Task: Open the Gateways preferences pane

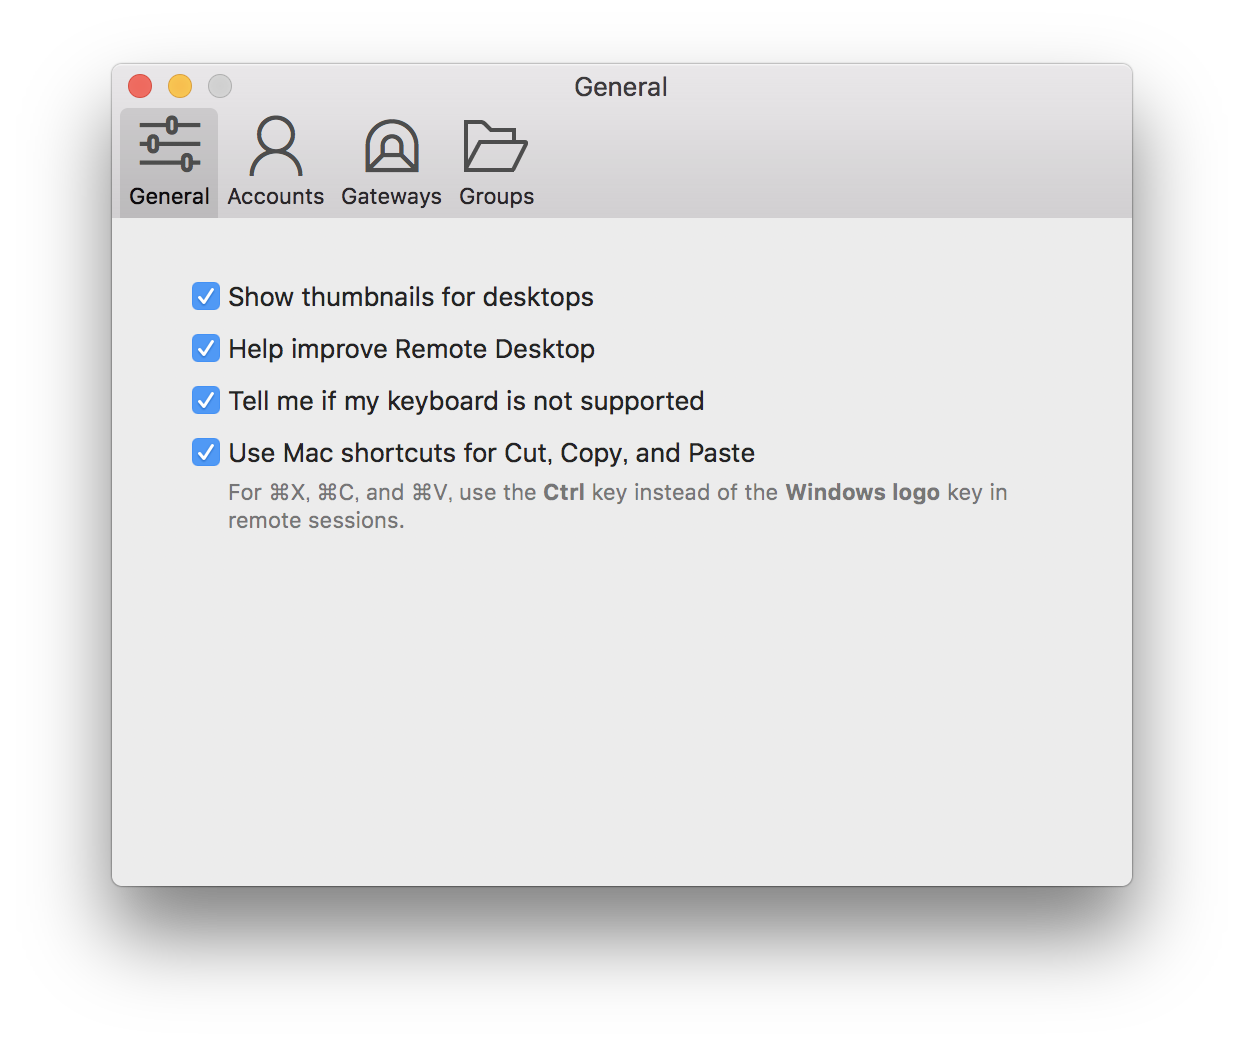Action: click(x=391, y=162)
